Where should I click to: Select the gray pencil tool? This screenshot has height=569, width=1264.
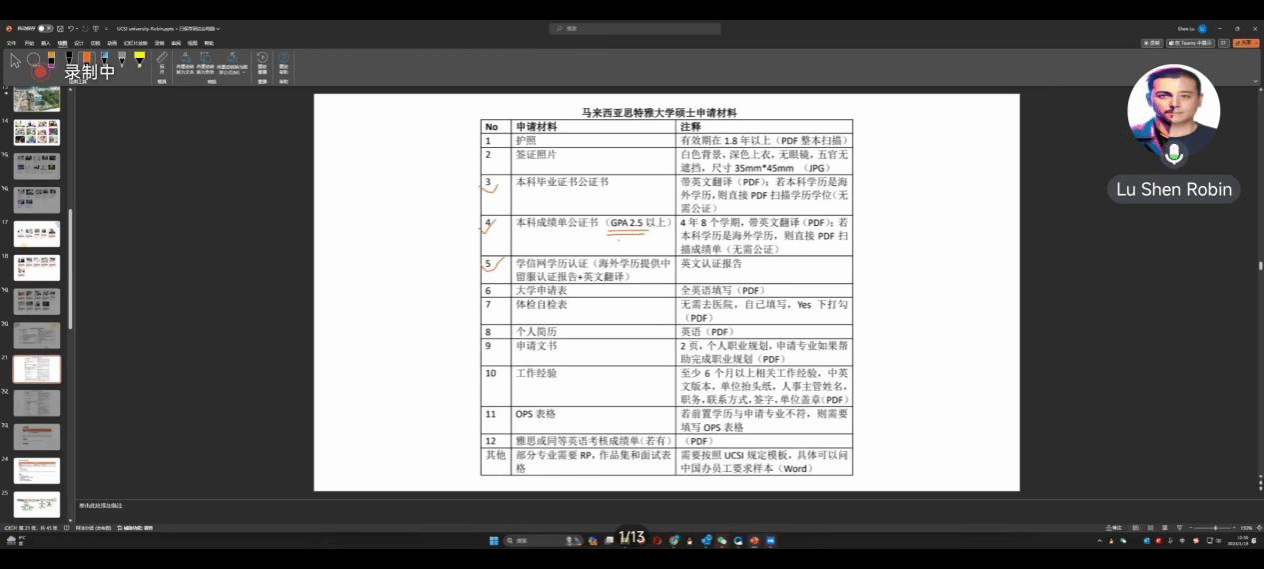pos(122,61)
